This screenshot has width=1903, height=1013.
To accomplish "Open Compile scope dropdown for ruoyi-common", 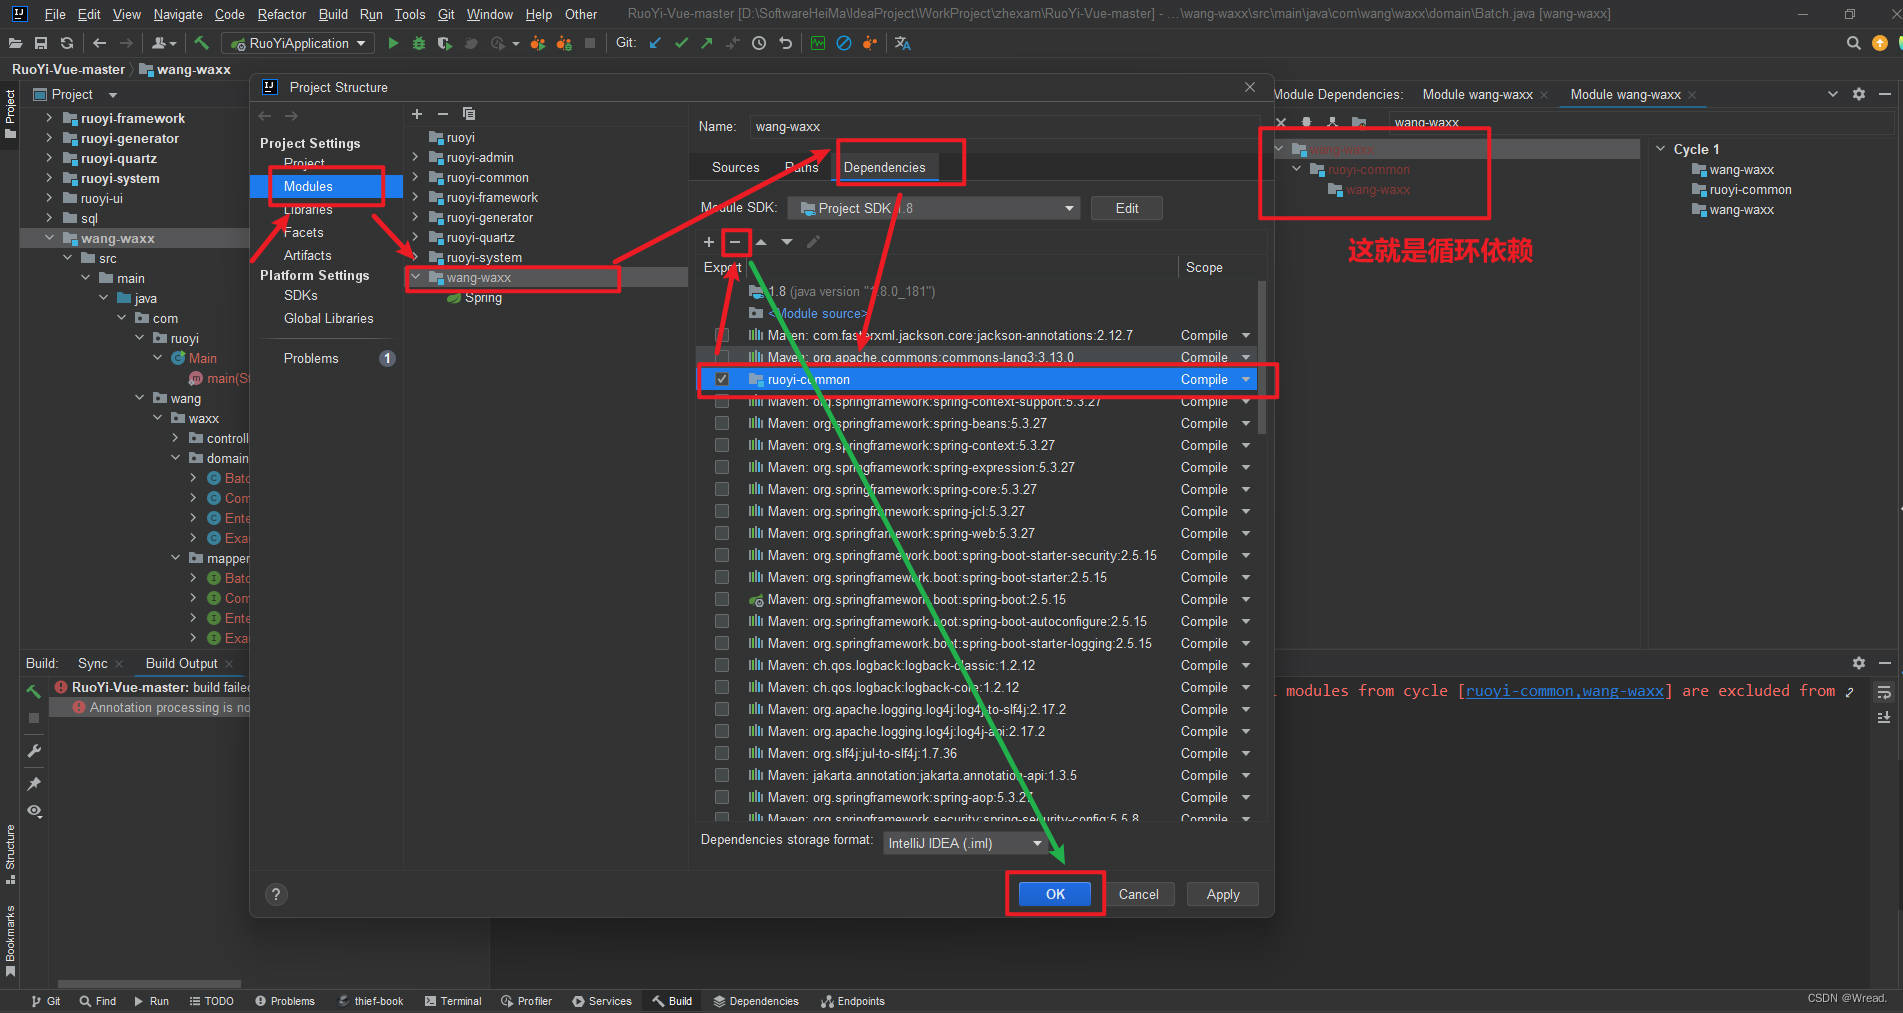I will point(1246,379).
